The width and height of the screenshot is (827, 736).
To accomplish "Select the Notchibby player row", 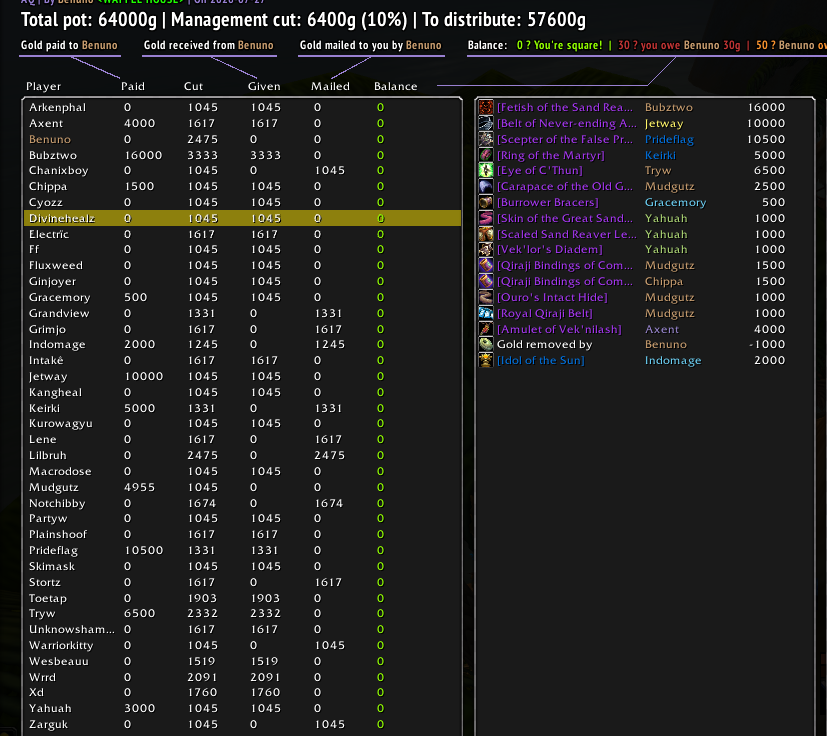I will click(x=243, y=503).
